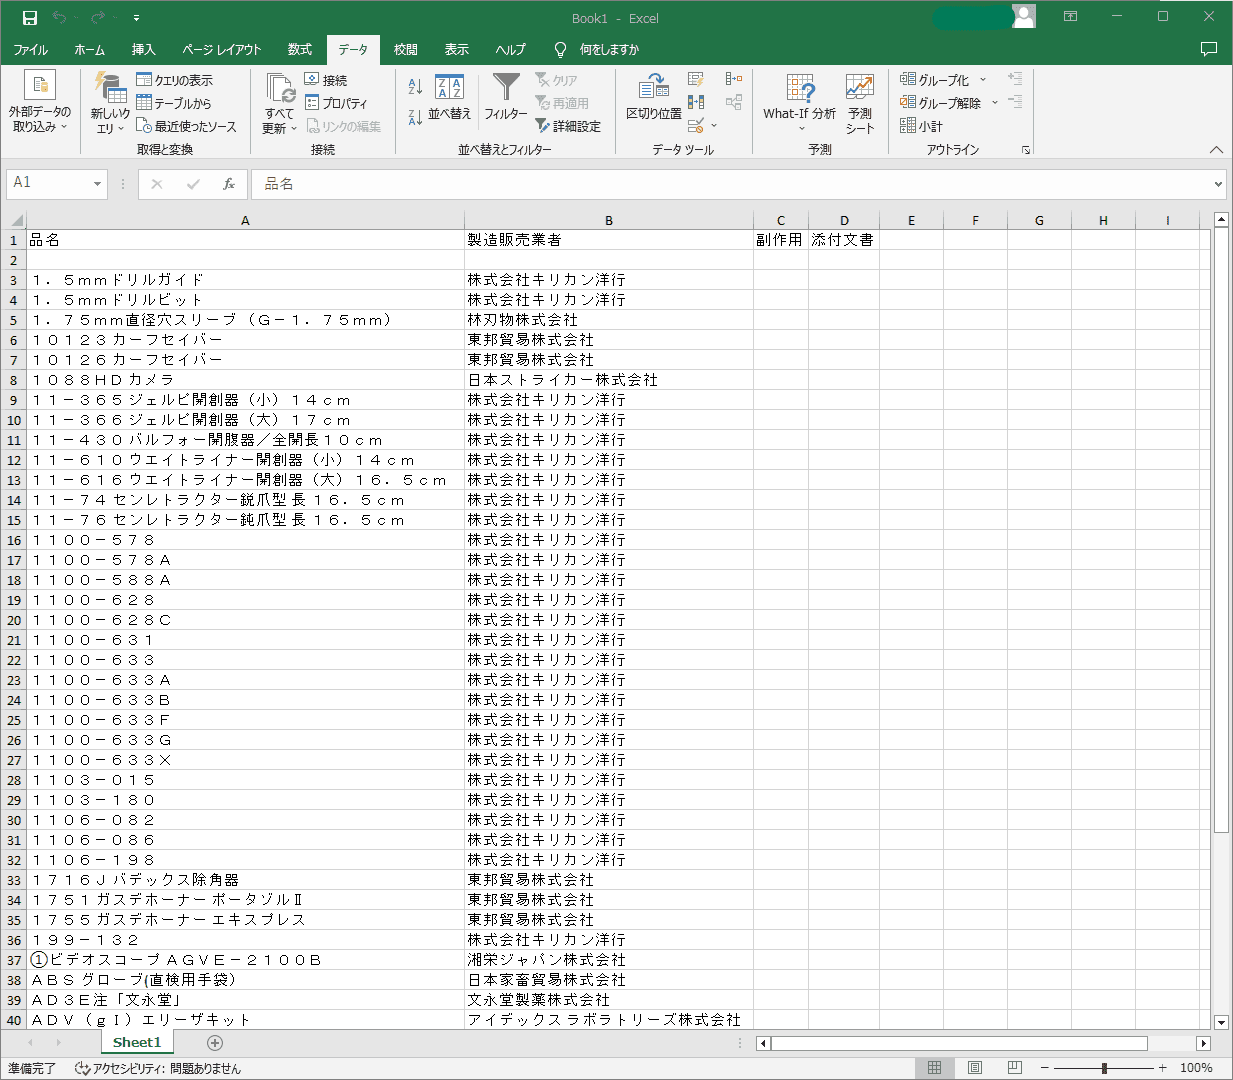Click the formula bar containing 品名
Viewport: 1233px width, 1080px height.
tap(730, 184)
